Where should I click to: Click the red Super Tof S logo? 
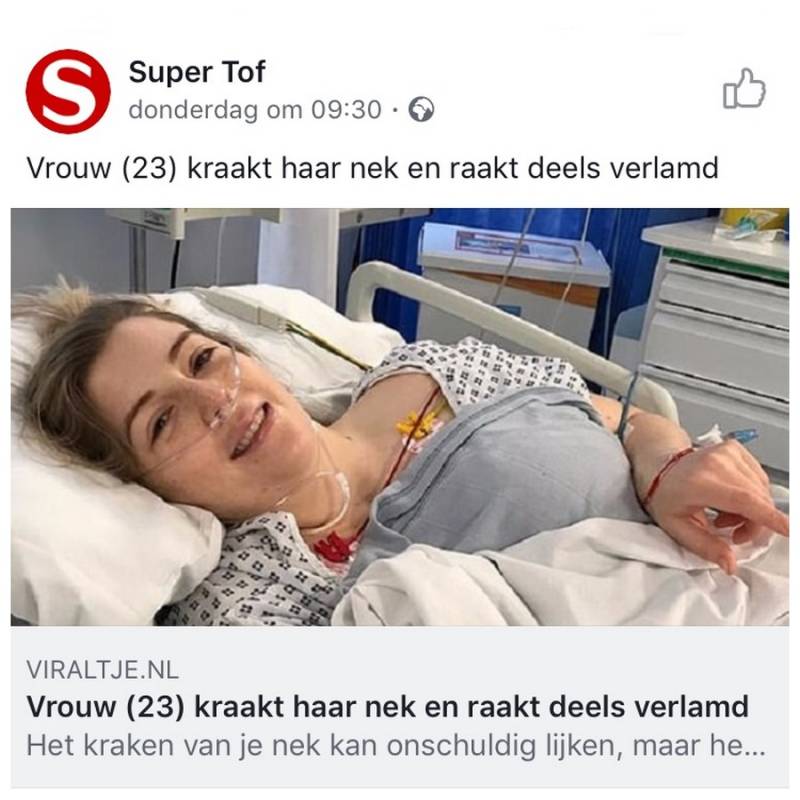[x=68, y=91]
